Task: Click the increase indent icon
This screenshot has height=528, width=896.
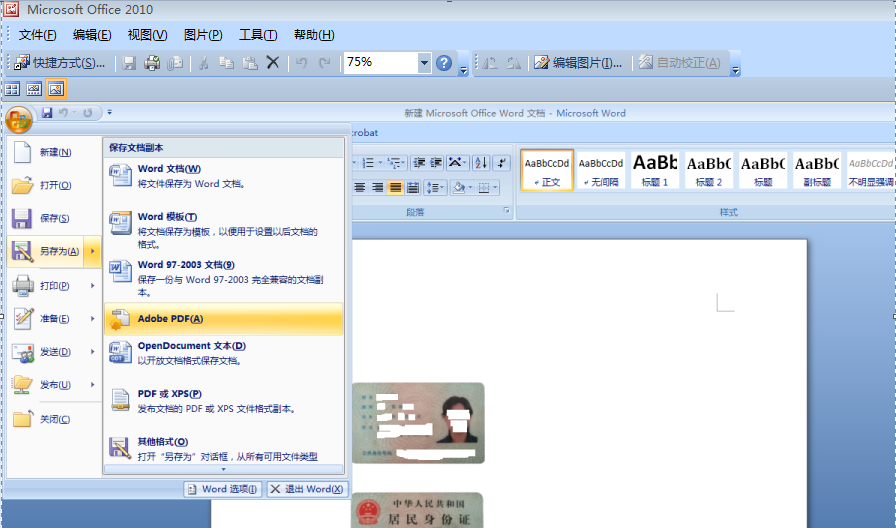Action: coord(436,163)
